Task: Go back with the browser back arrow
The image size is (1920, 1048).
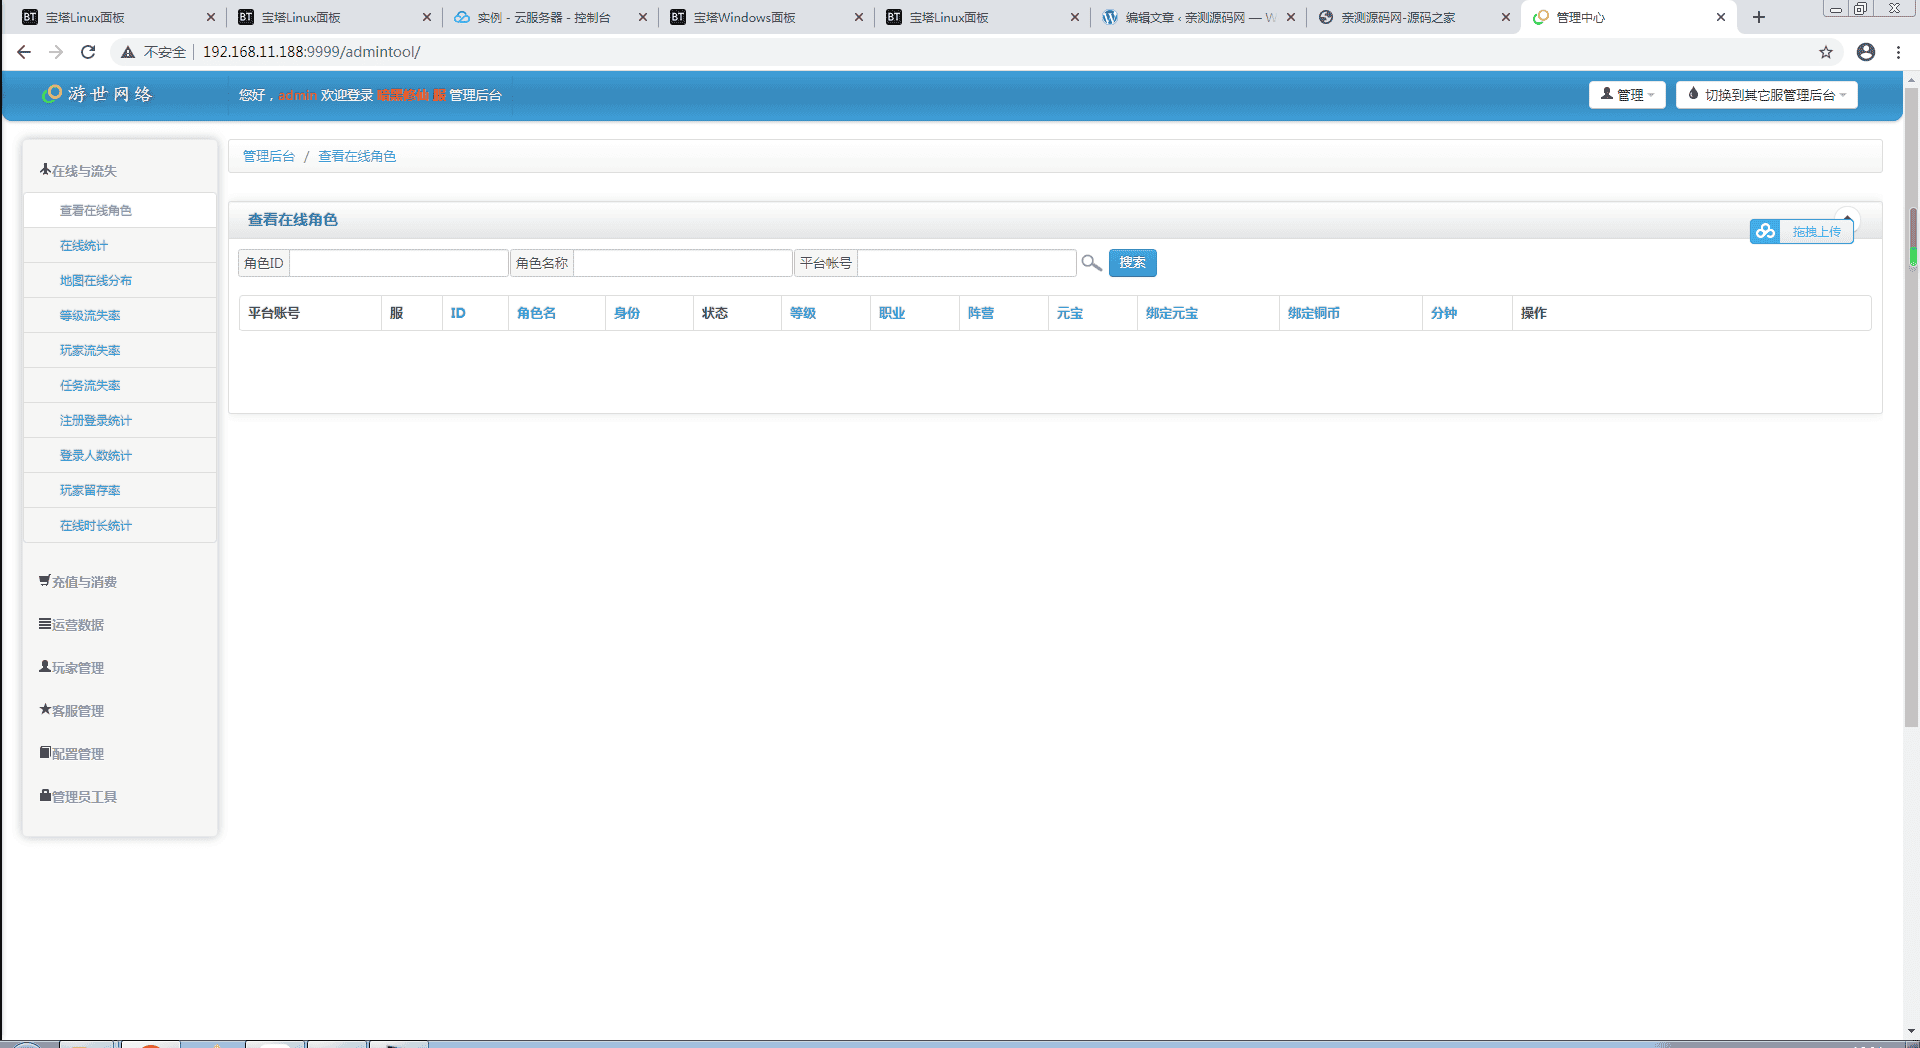Action: (x=24, y=52)
